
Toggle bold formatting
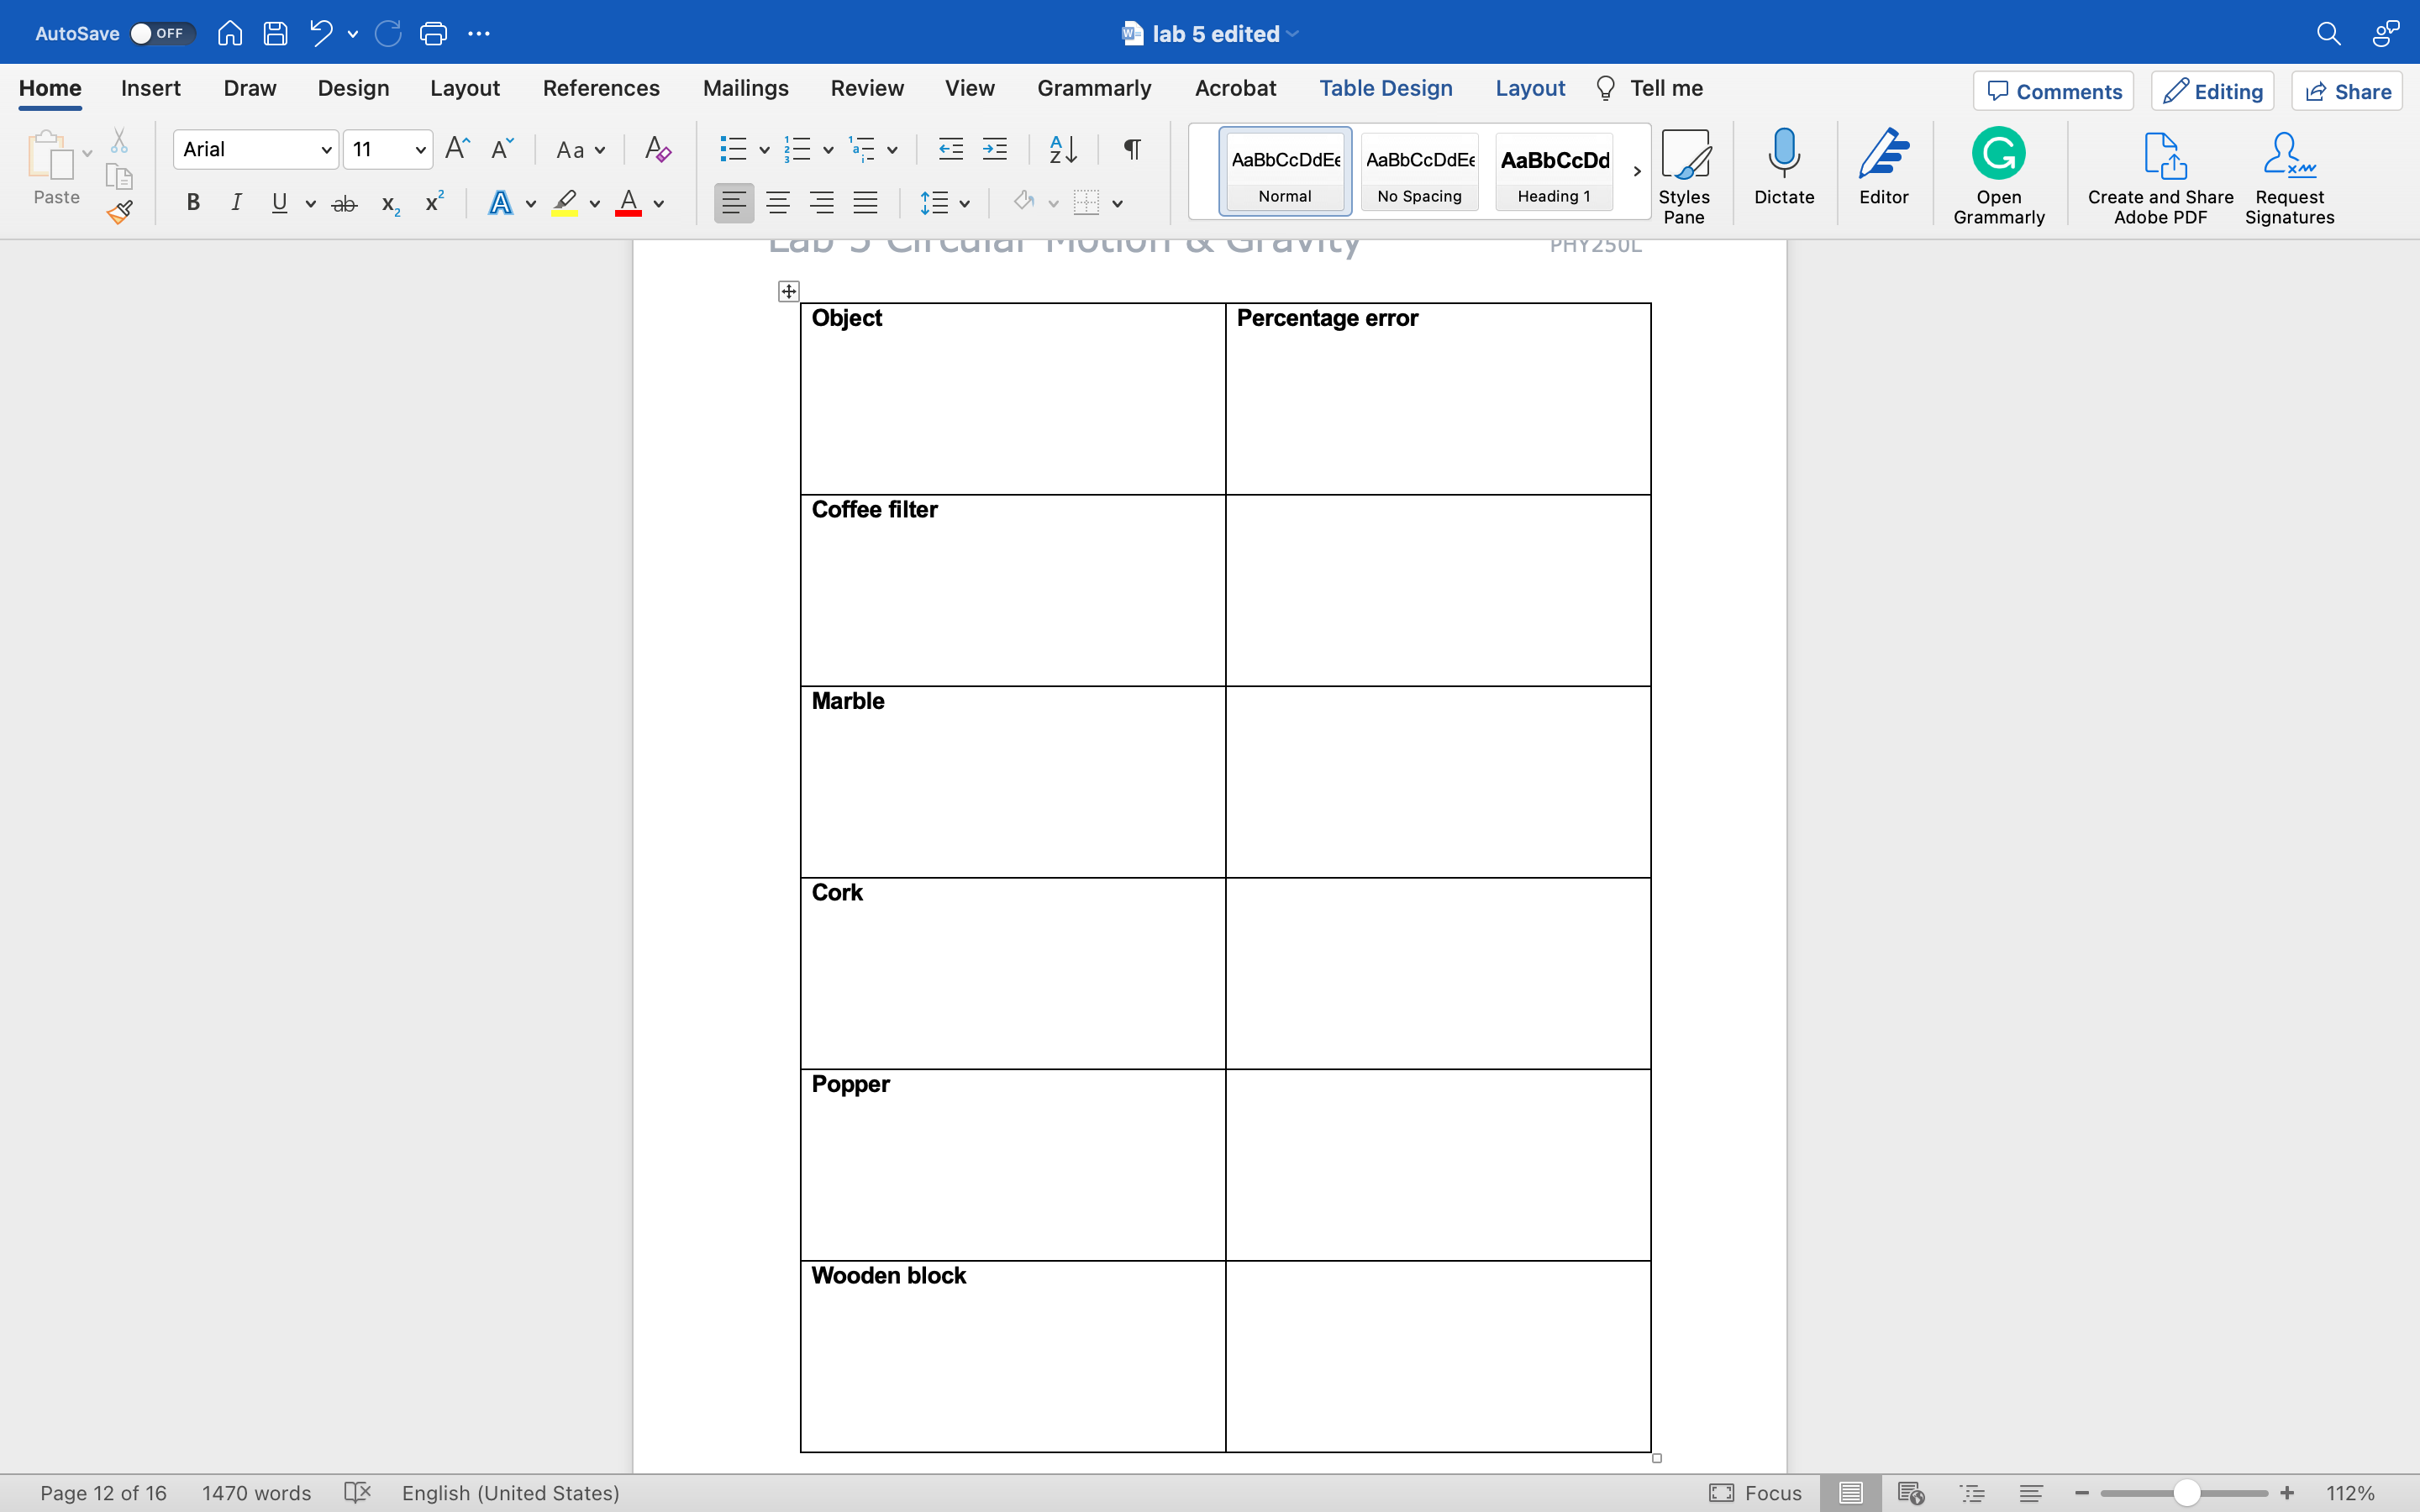pyautogui.click(x=192, y=203)
